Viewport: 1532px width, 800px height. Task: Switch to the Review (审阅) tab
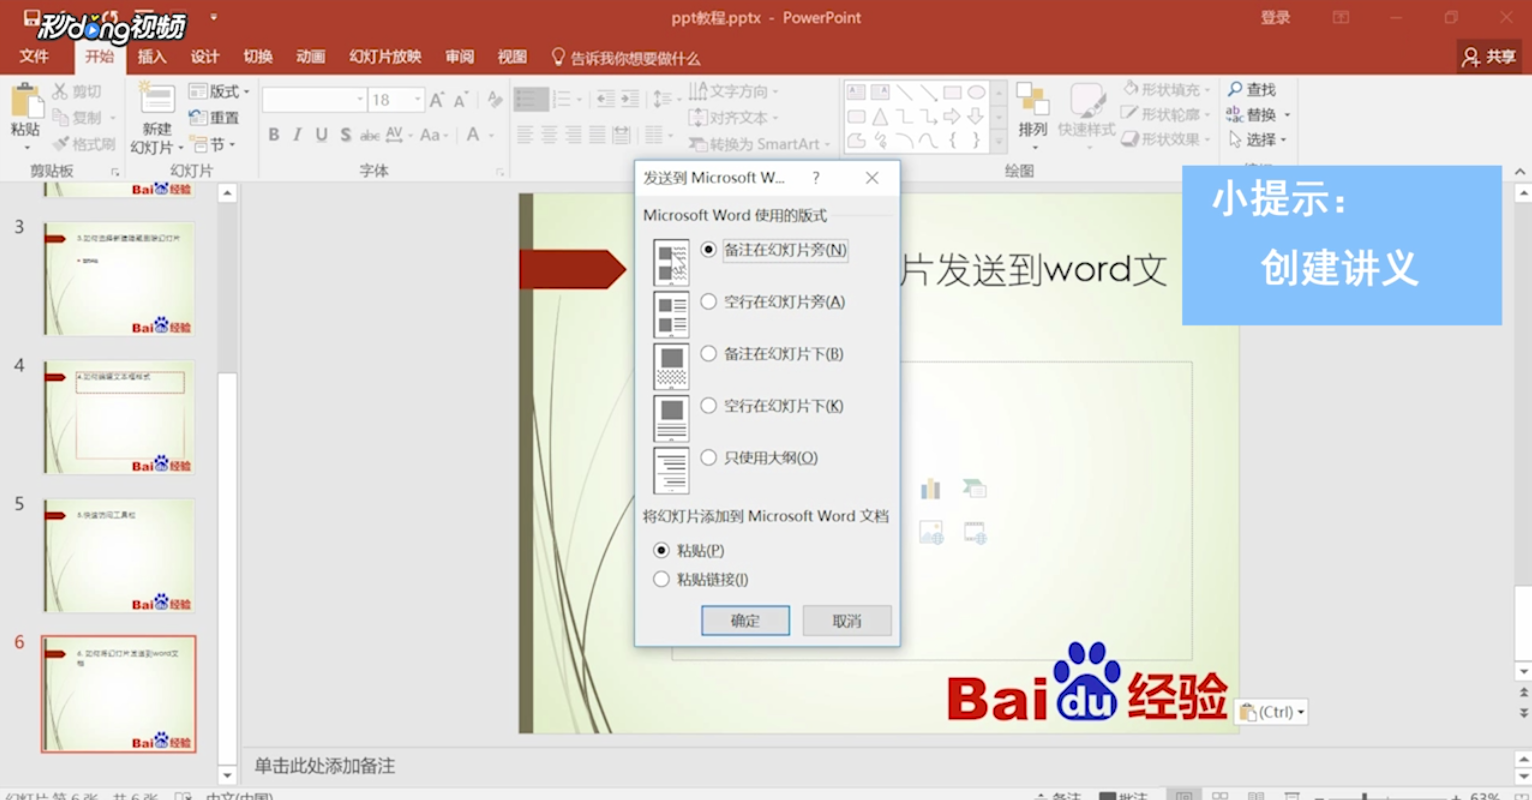pyautogui.click(x=460, y=57)
